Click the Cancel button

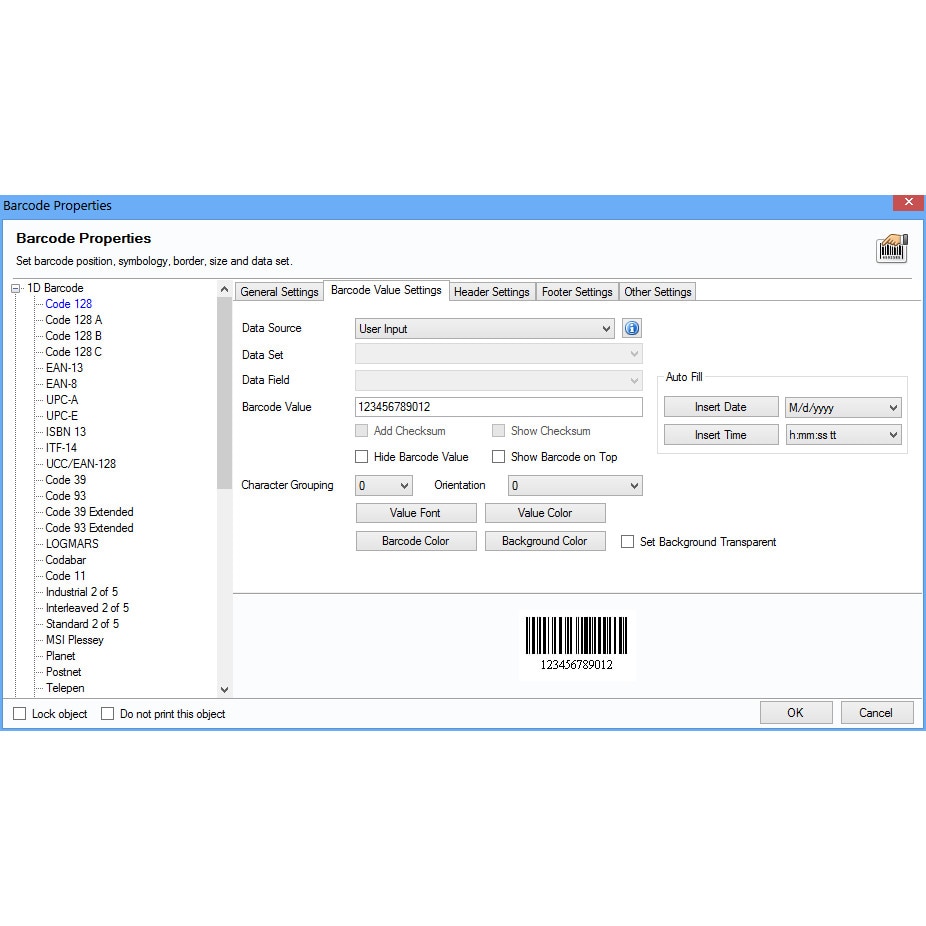876,712
